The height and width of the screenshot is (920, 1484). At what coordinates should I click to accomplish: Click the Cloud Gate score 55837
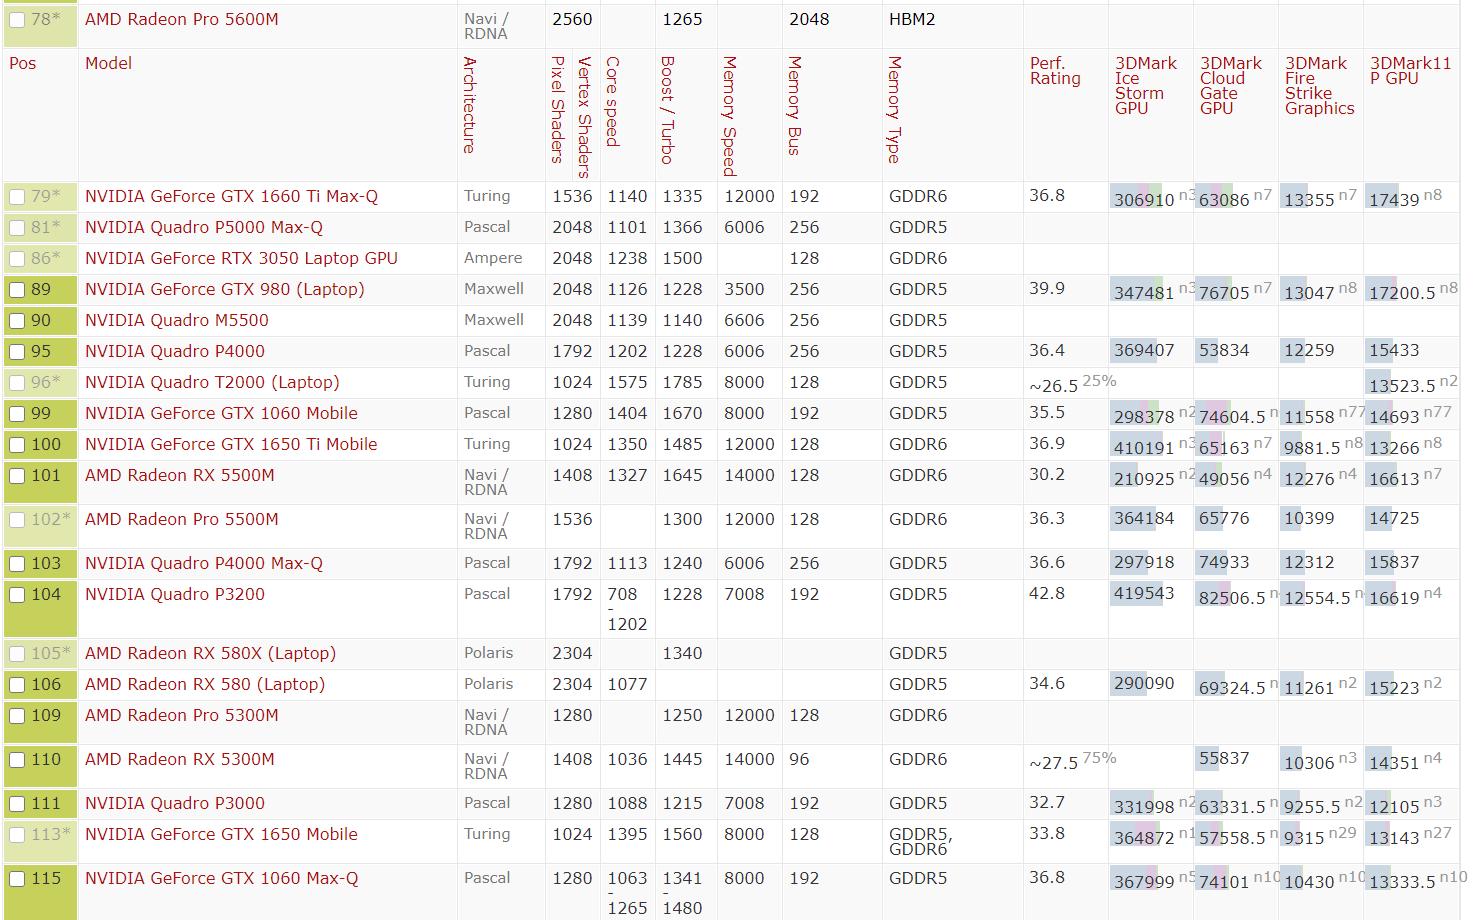tap(1224, 759)
